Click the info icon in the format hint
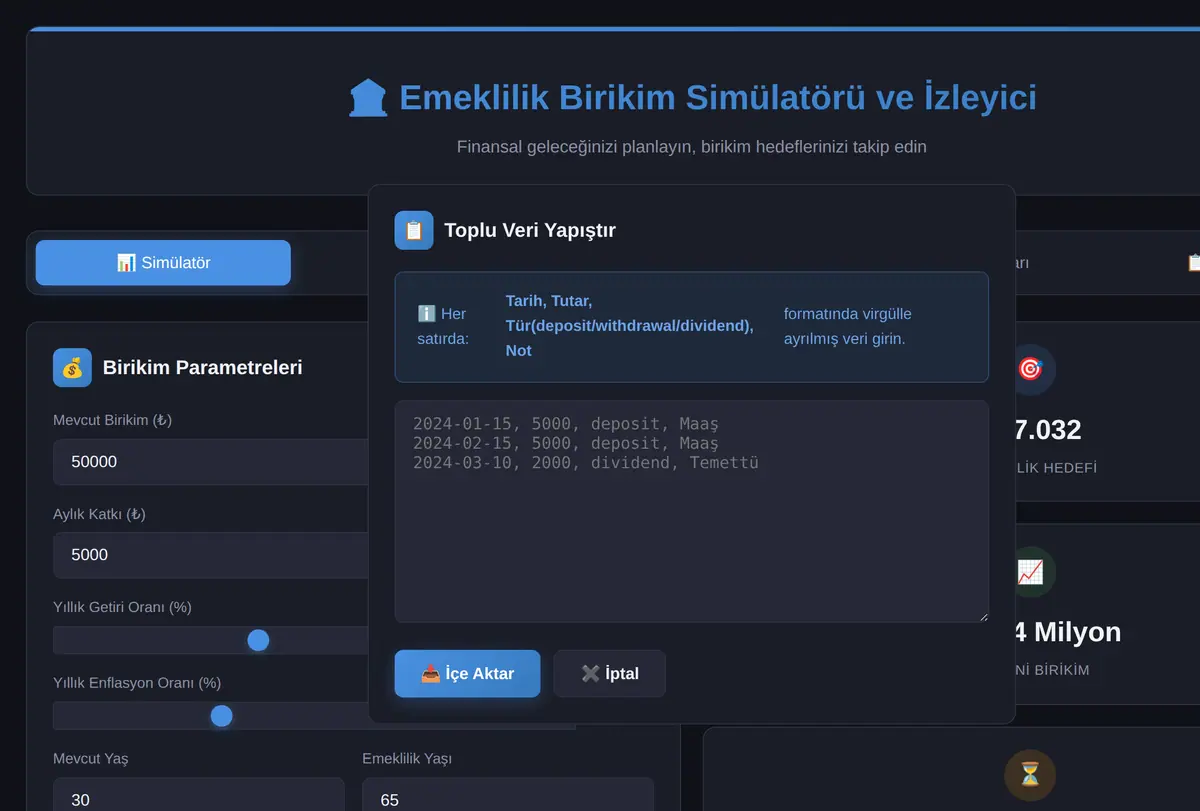Screen dimensions: 1200x811 [x=426, y=314]
